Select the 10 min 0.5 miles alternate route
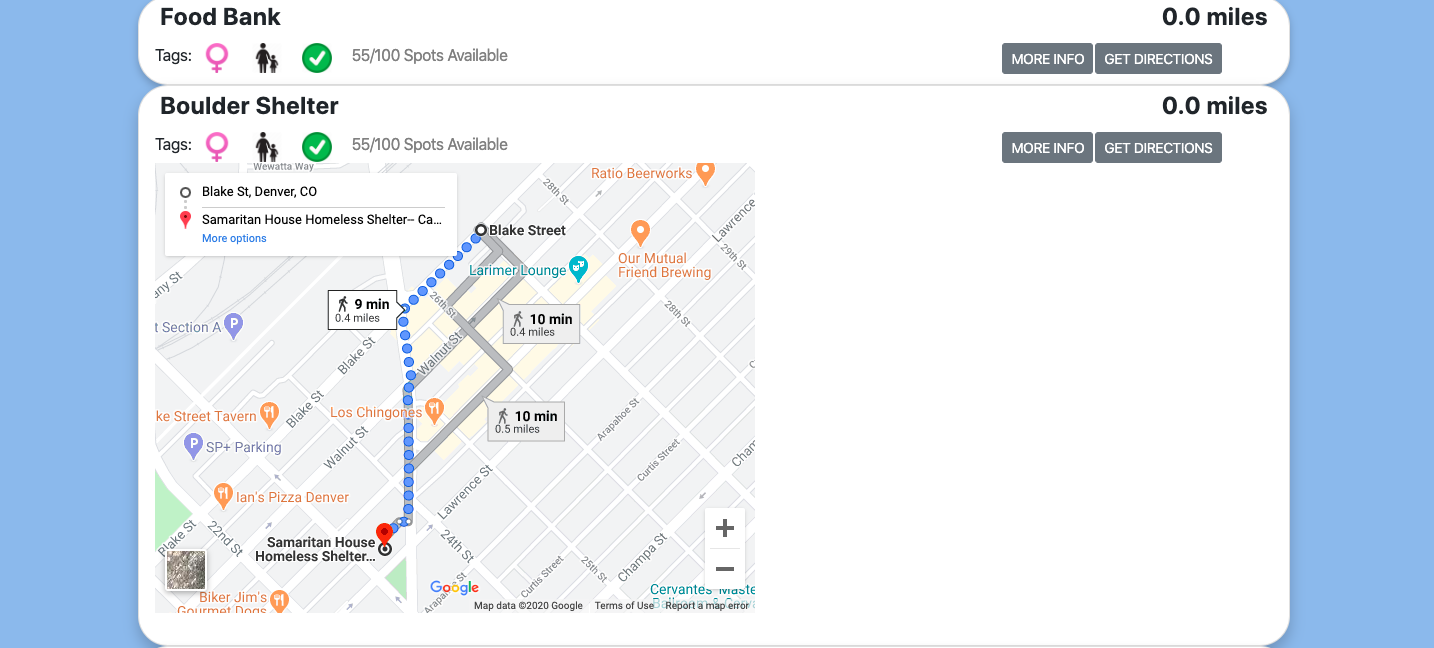This screenshot has width=1434, height=648. pos(527,421)
